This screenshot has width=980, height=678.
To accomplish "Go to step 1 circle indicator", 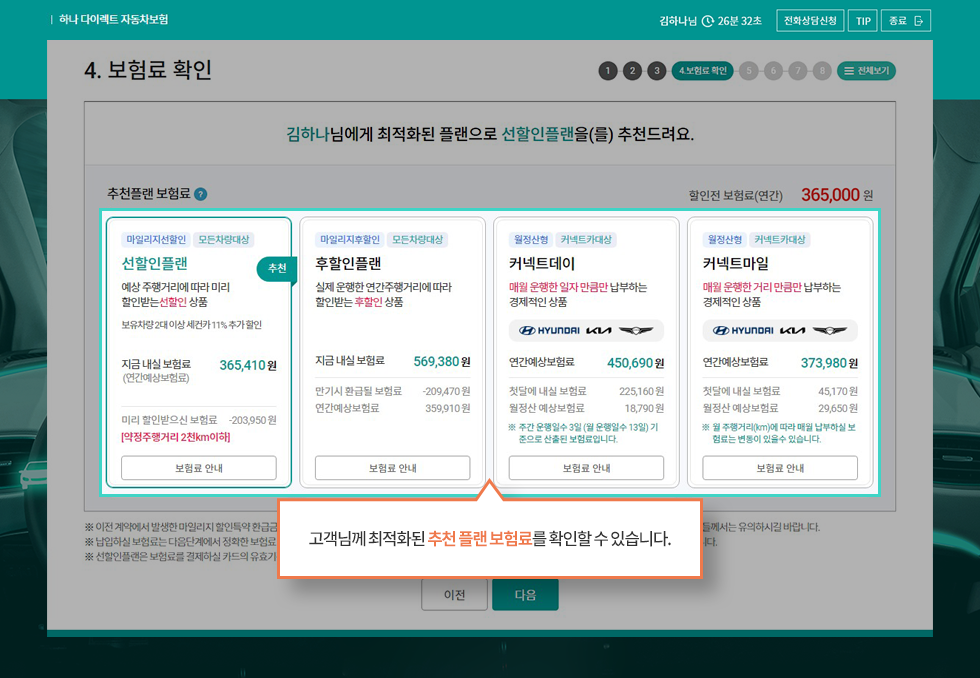I will [608, 71].
